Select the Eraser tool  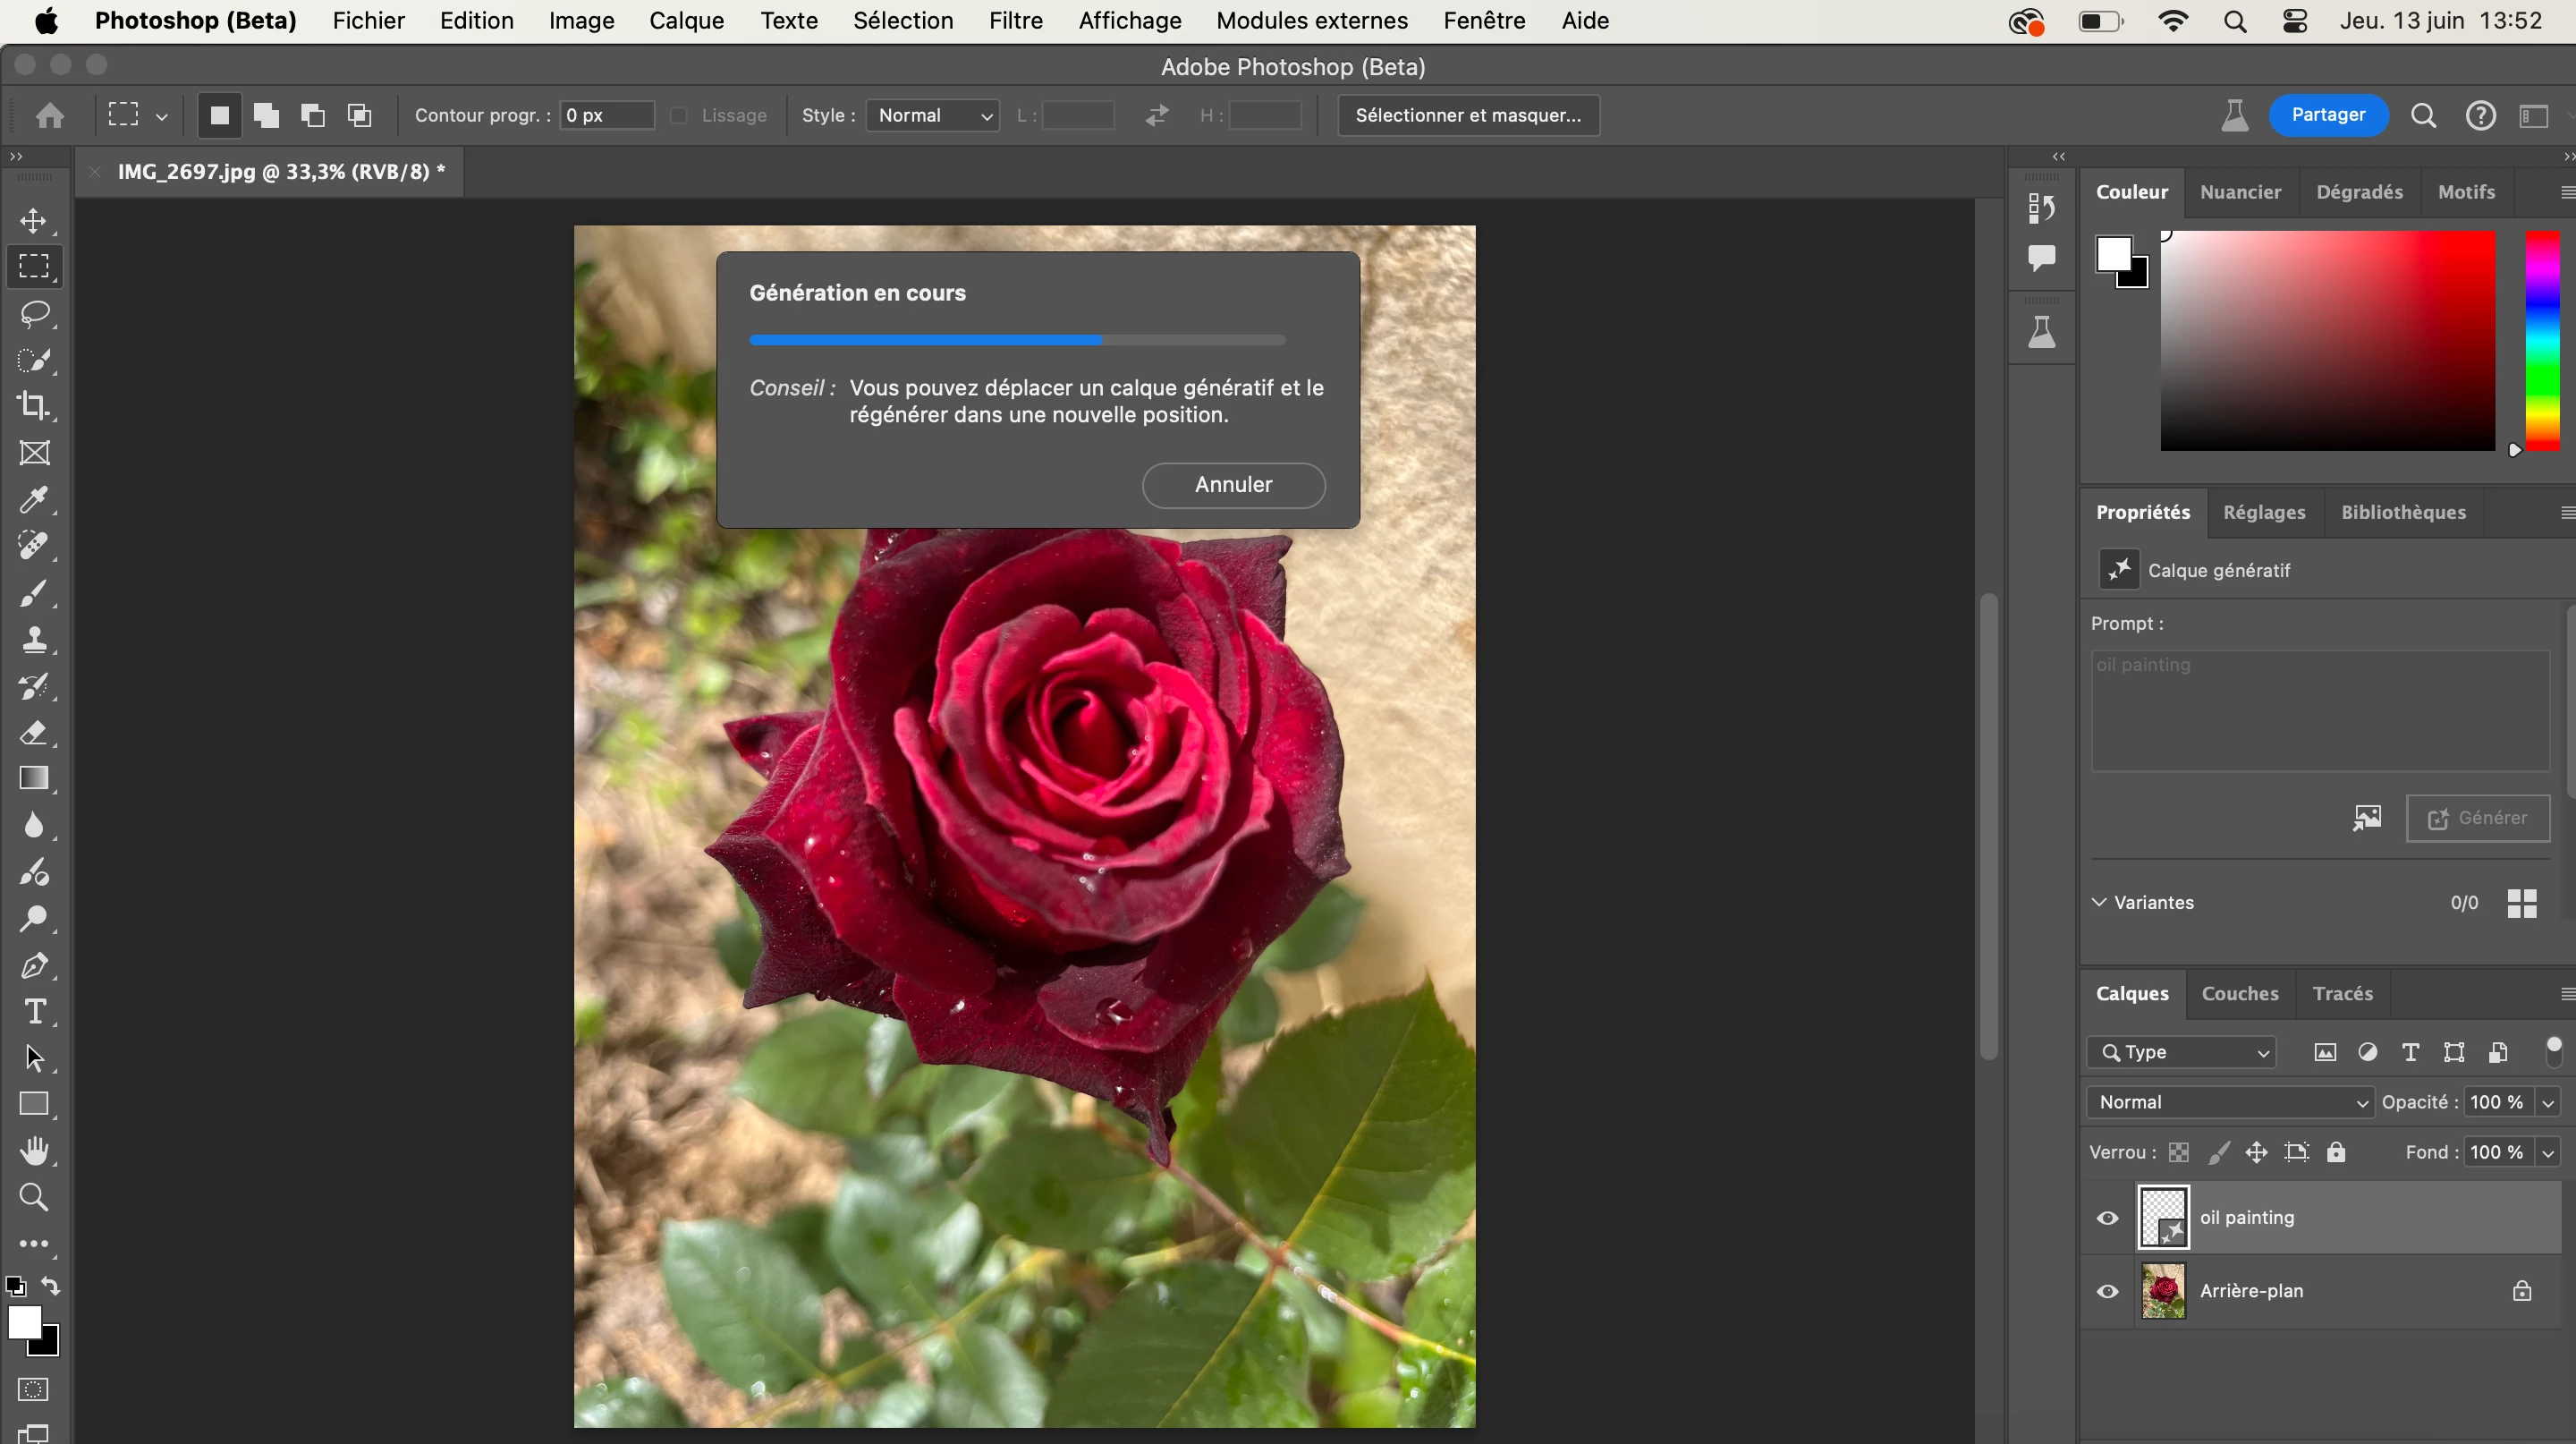(x=34, y=733)
